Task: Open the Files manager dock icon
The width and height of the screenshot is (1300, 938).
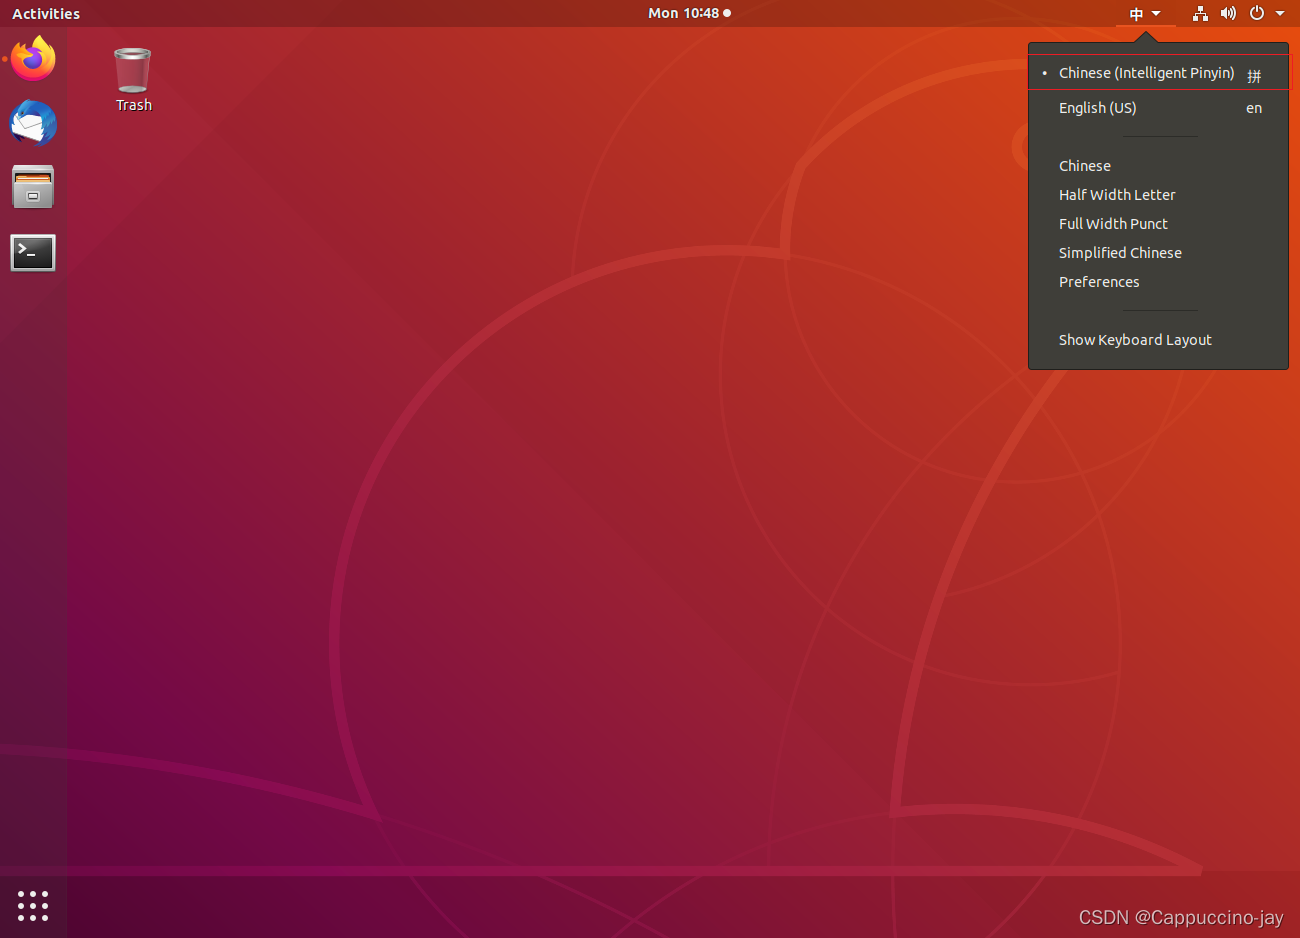Action: click(33, 187)
